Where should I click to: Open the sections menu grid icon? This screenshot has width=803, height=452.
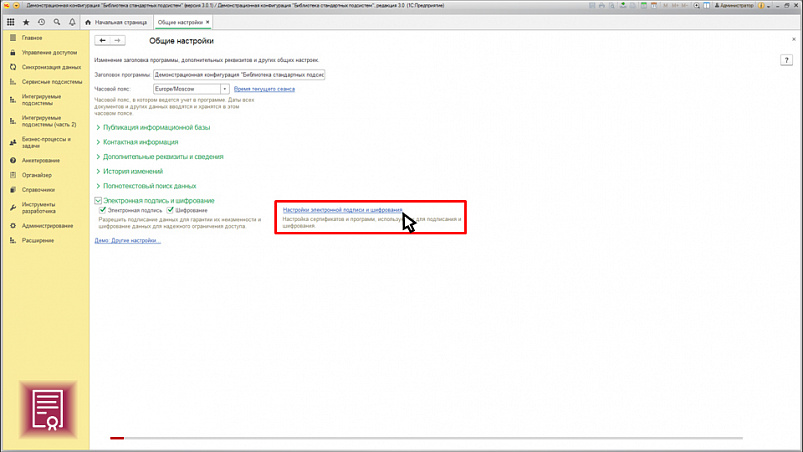coord(11,22)
